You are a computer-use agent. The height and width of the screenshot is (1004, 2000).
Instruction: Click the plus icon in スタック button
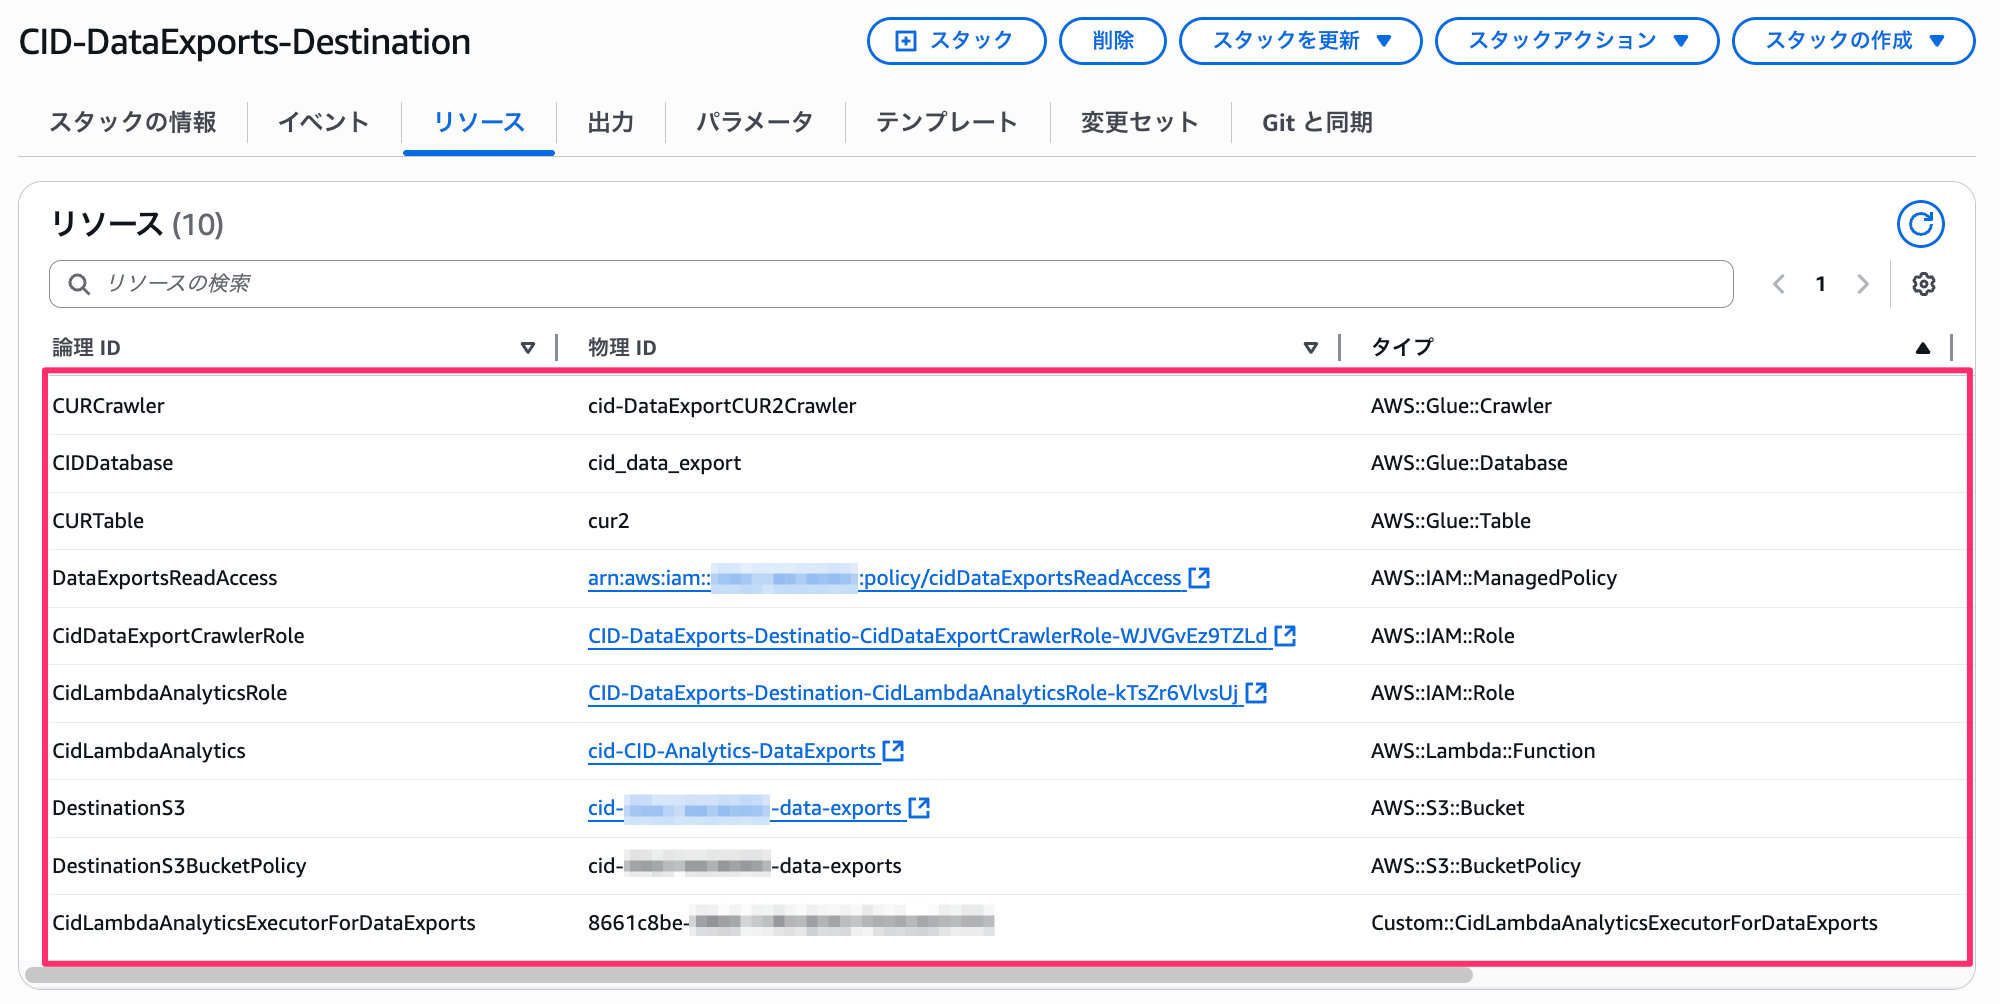pyautogui.click(x=905, y=41)
